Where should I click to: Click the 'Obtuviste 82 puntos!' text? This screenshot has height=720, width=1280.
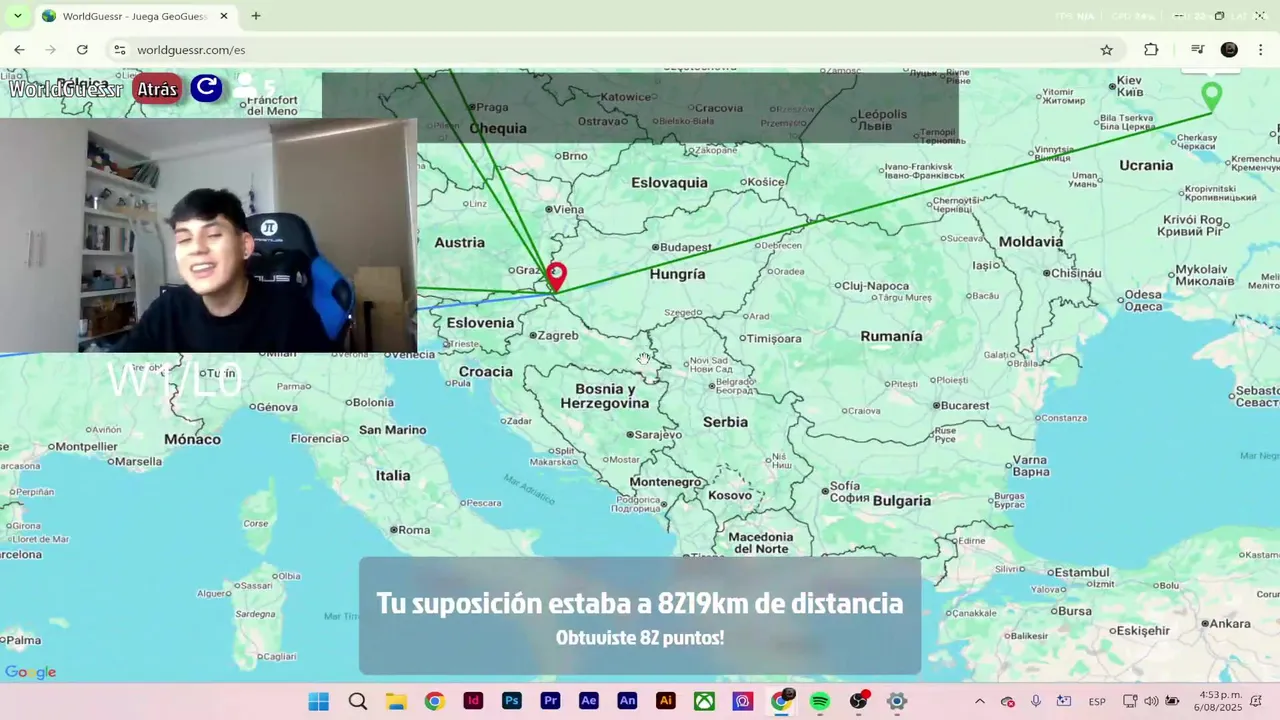(x=640, y=638)
